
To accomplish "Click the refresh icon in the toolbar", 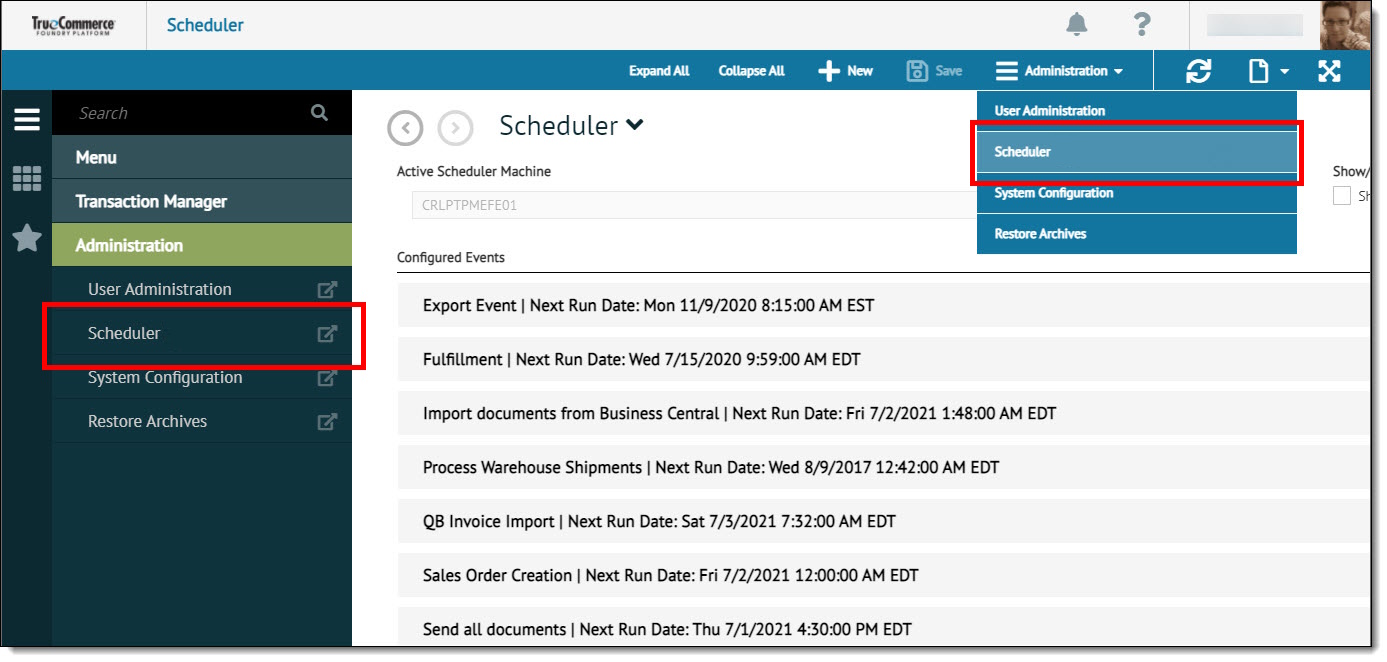I will 1198,70.
